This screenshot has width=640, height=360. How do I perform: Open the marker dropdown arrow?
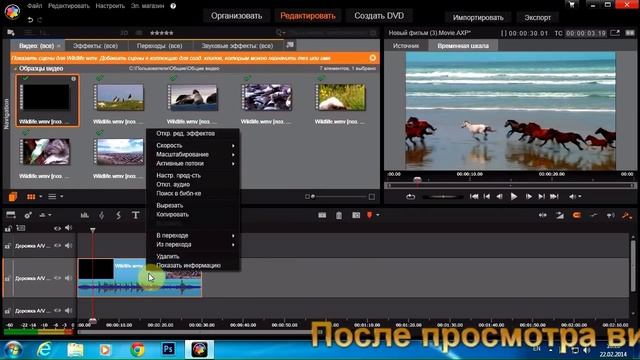coord(378,215)
